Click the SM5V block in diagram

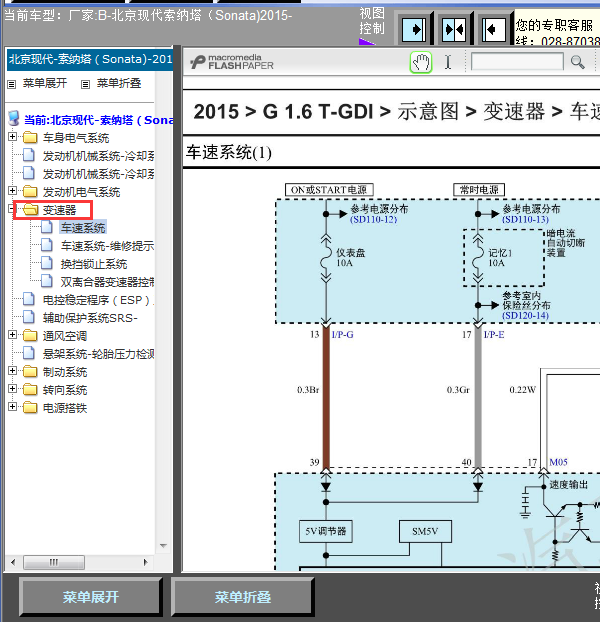pyautogui.click(x=425, y=531)
